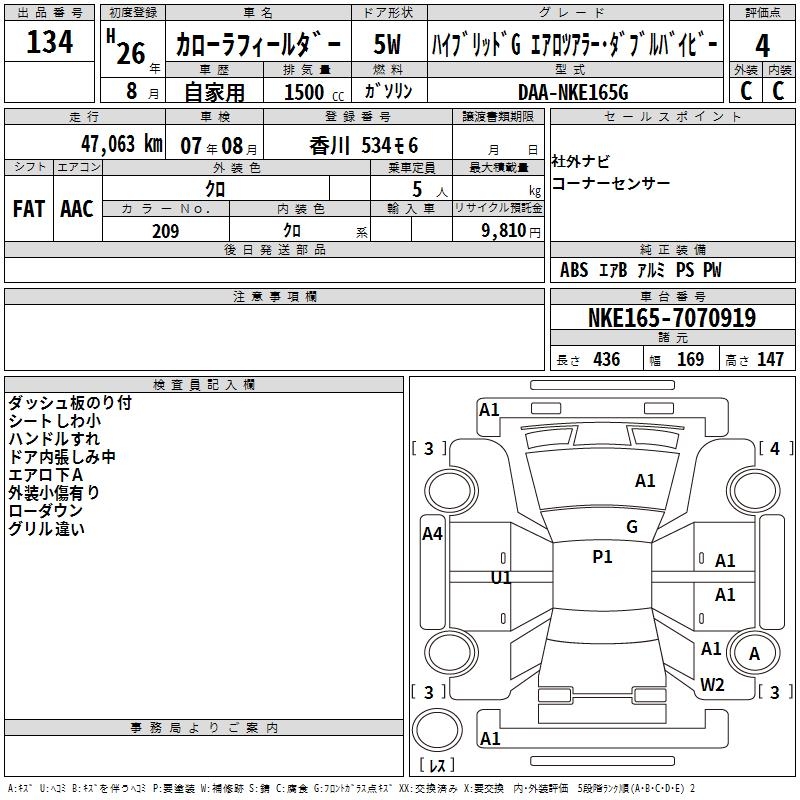800x800 pixels.
Task: Click the P1 mark on roof
Action: pyautogui.click(x=602, y=557)
